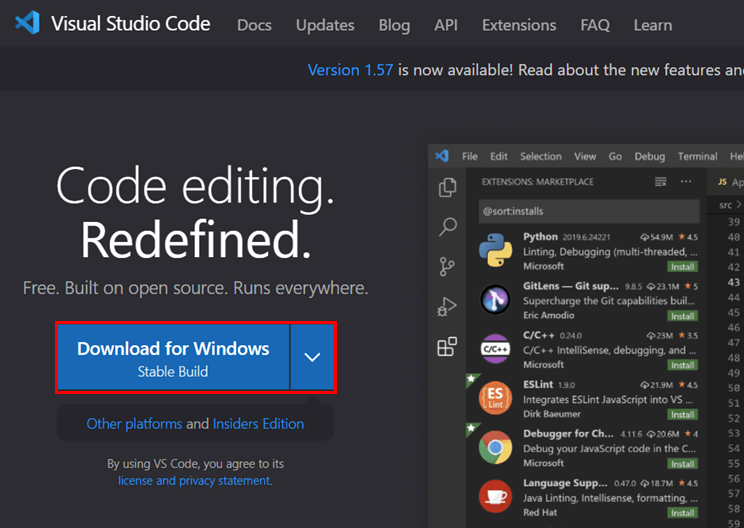Image resolution: width=744 pixels, height=528 pixels.
Task: Select the ESLint extension title text
Action: [538, 384]
